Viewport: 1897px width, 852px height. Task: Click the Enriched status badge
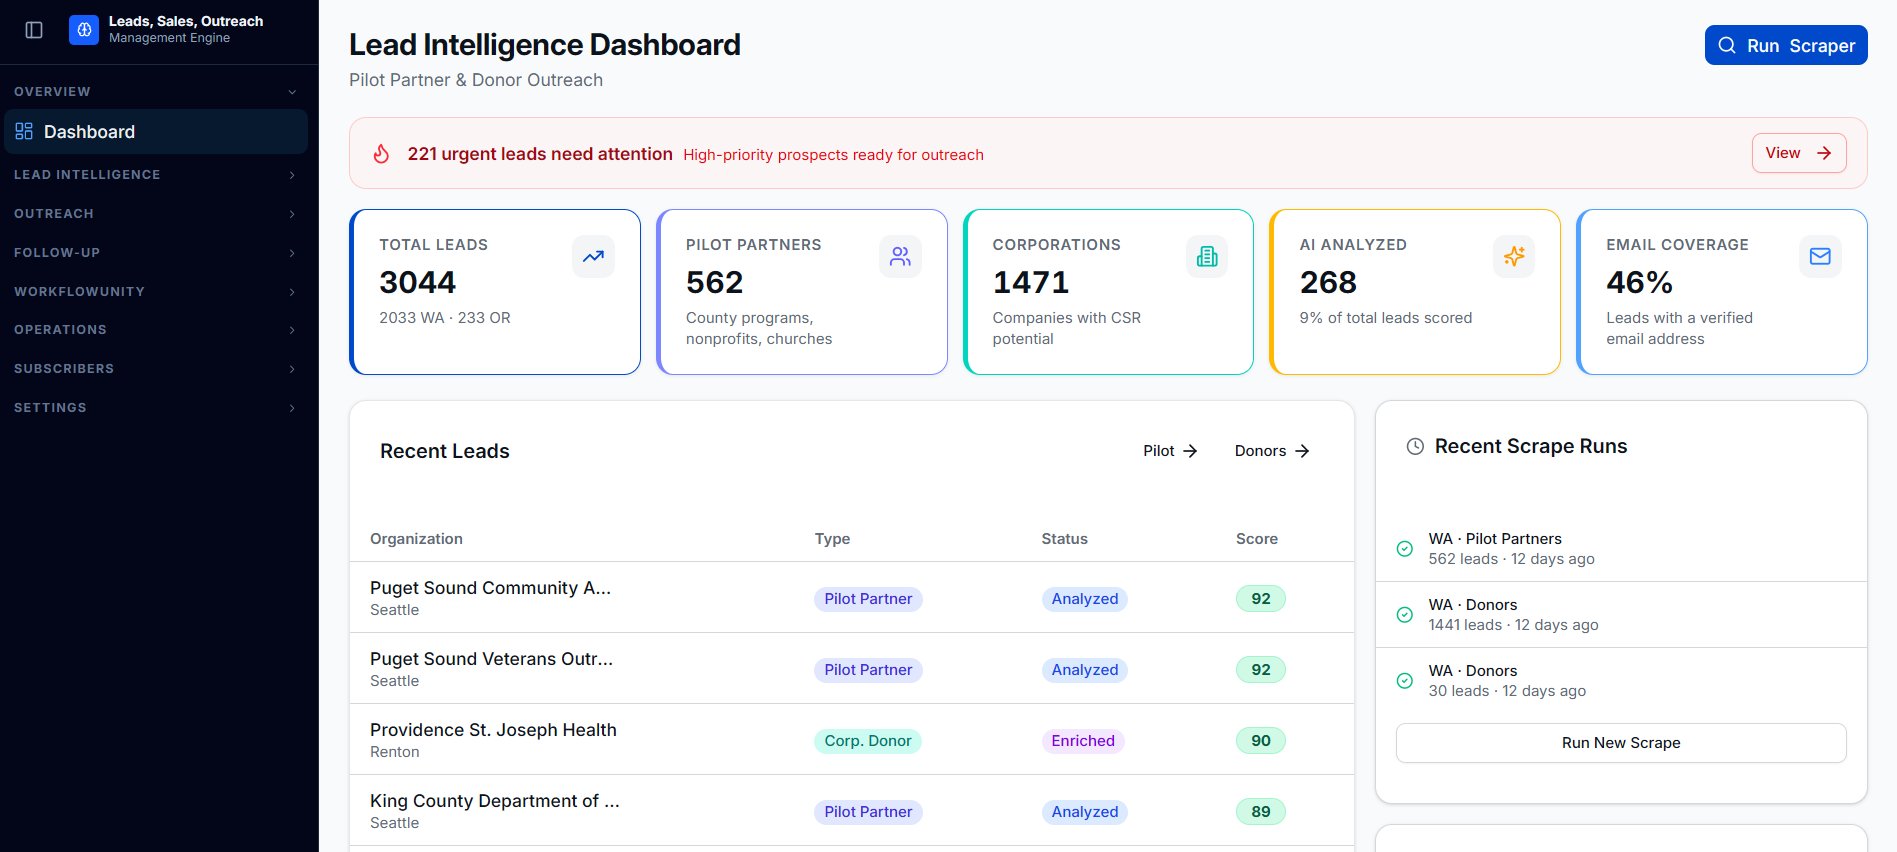1083,741
